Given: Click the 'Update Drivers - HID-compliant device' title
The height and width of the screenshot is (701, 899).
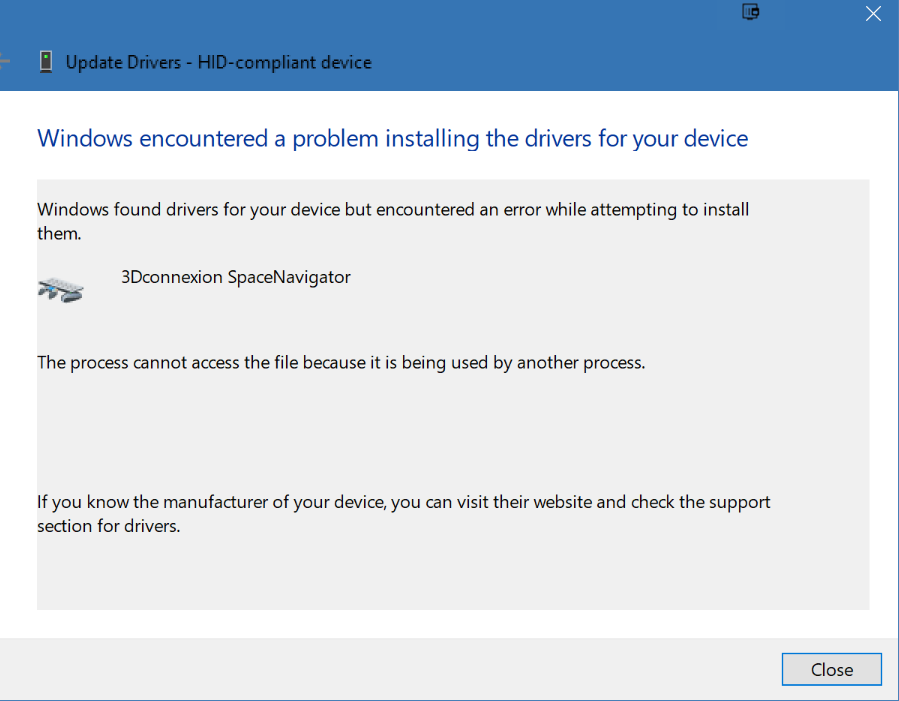Looking at the screenshot, I should coord(218,62).
